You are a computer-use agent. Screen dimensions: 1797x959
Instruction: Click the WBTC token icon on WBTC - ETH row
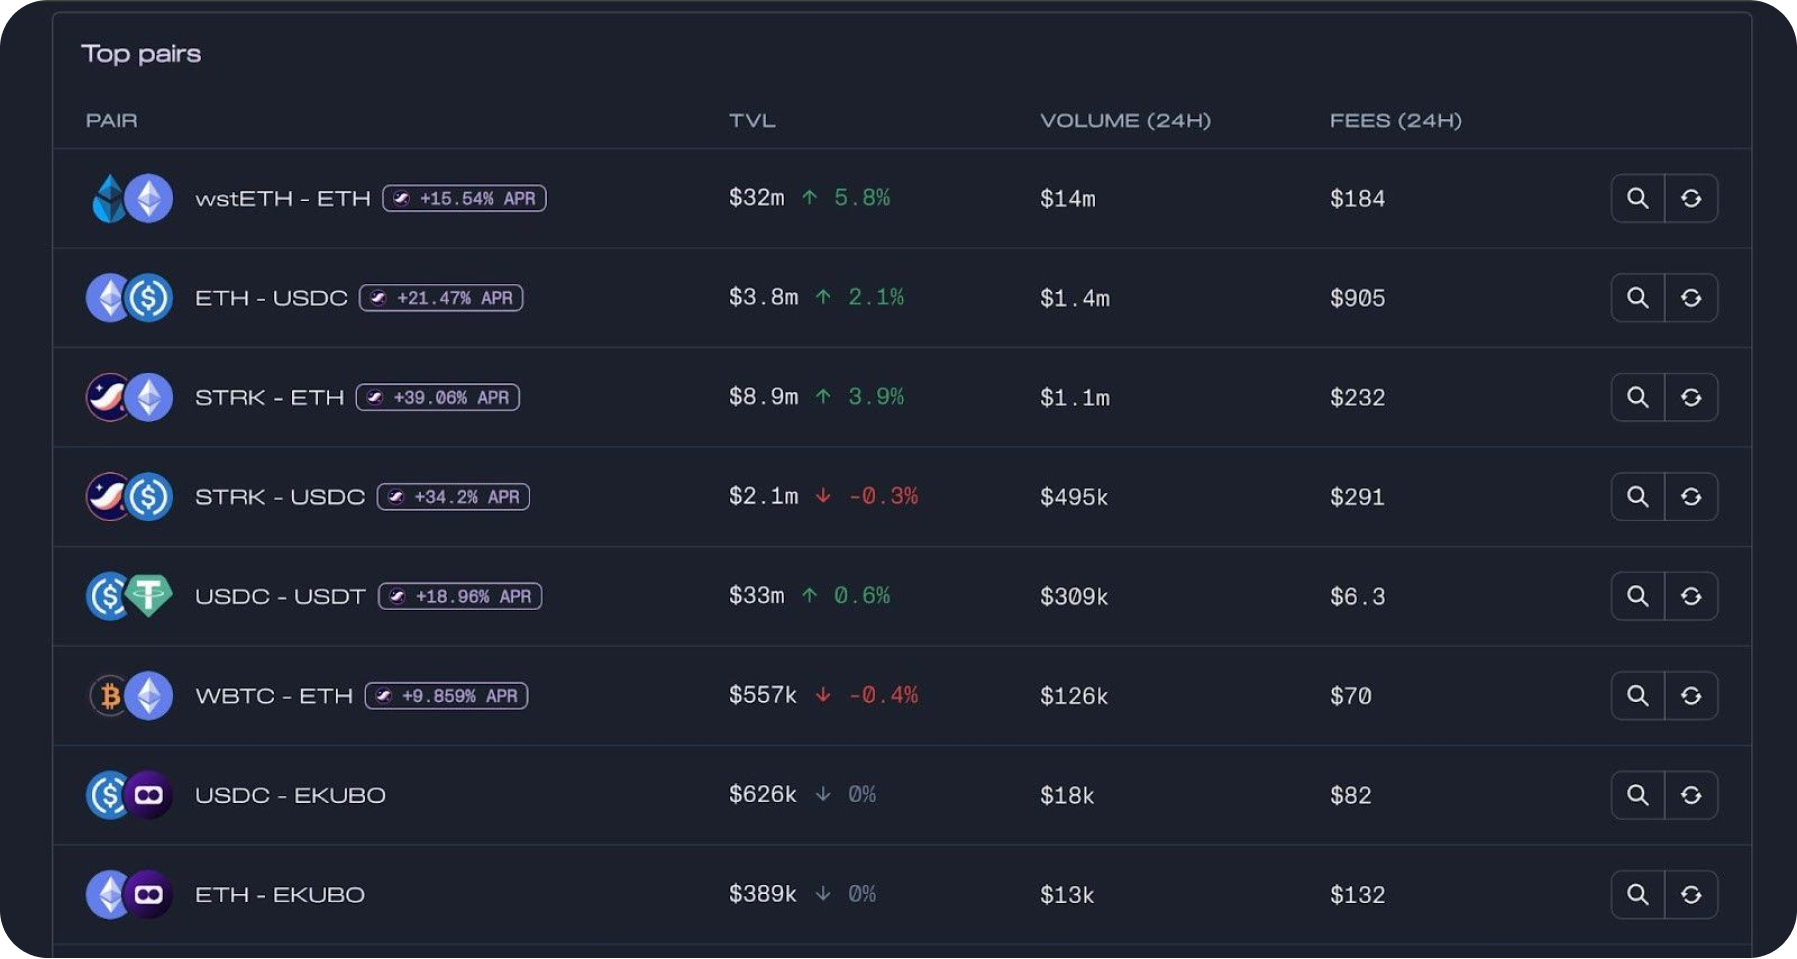108,695
